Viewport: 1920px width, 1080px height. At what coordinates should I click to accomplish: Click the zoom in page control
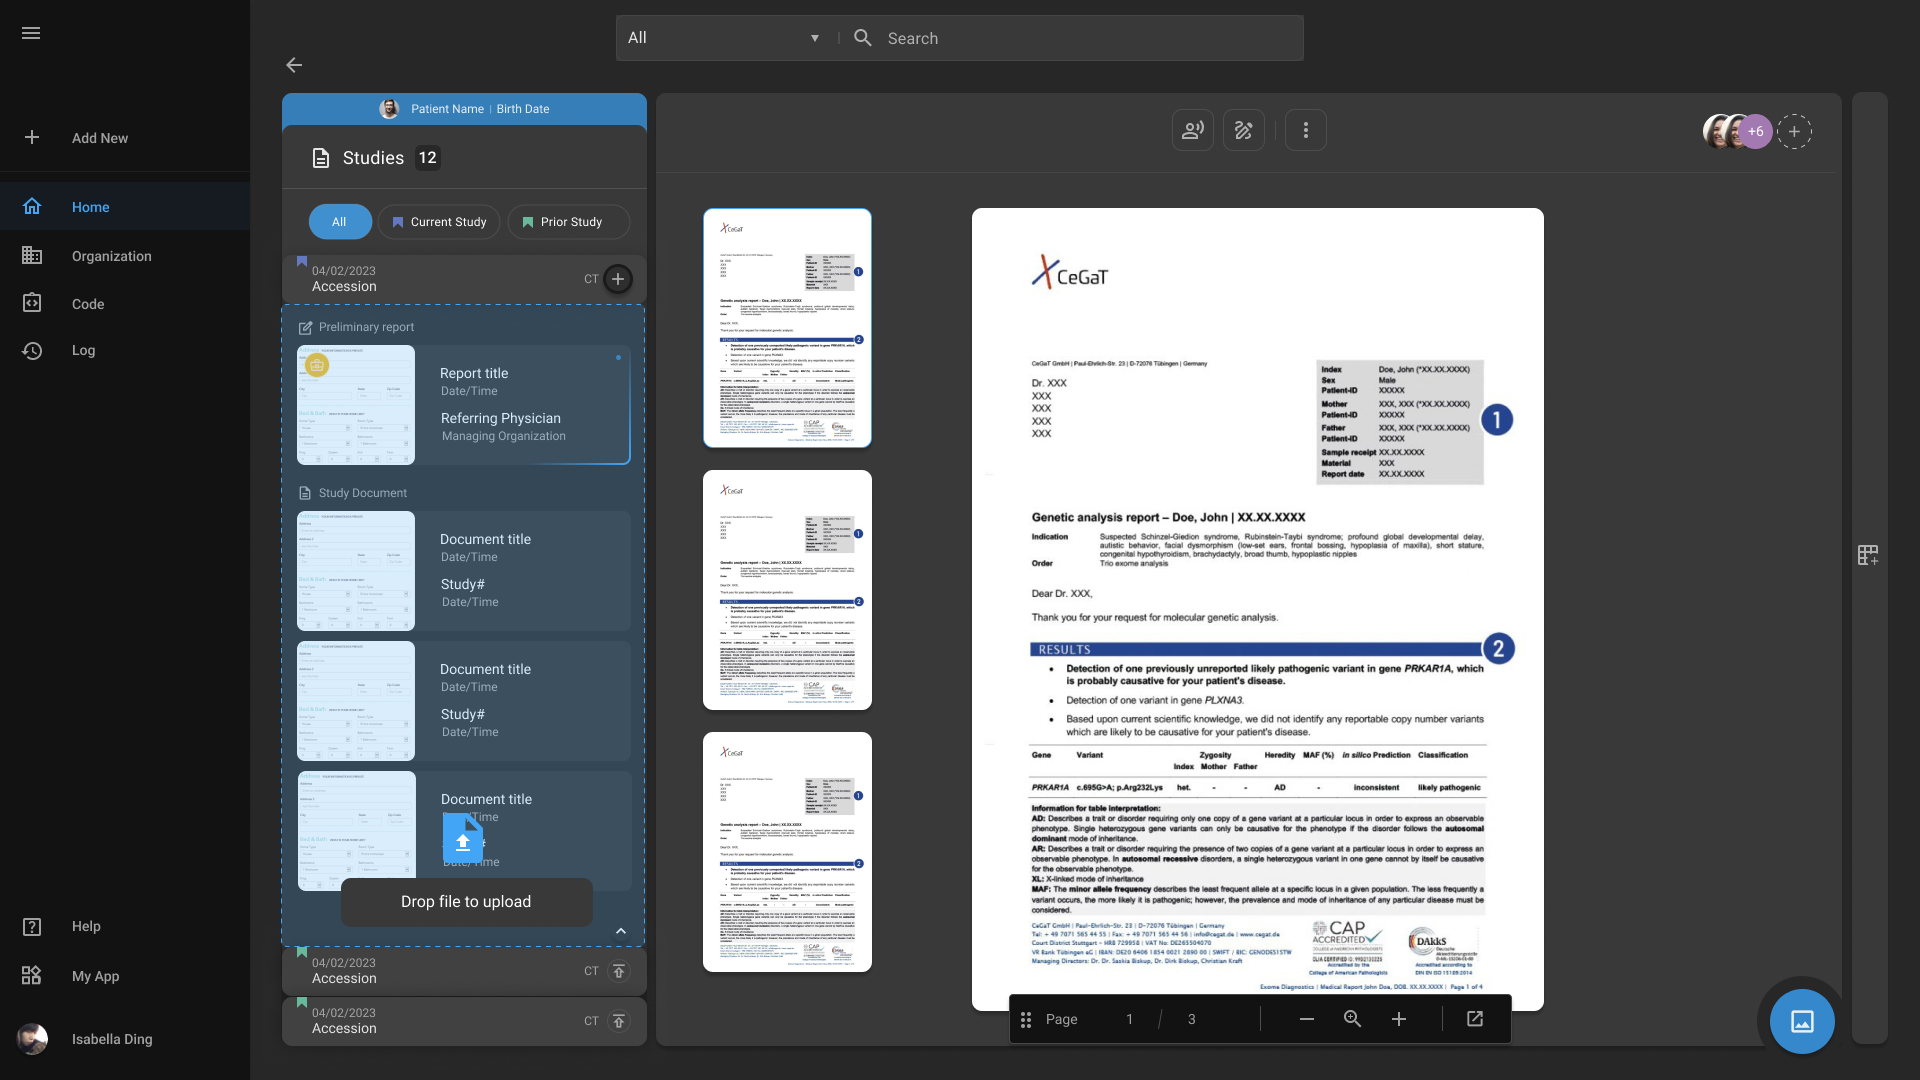pos(1398,1018)
